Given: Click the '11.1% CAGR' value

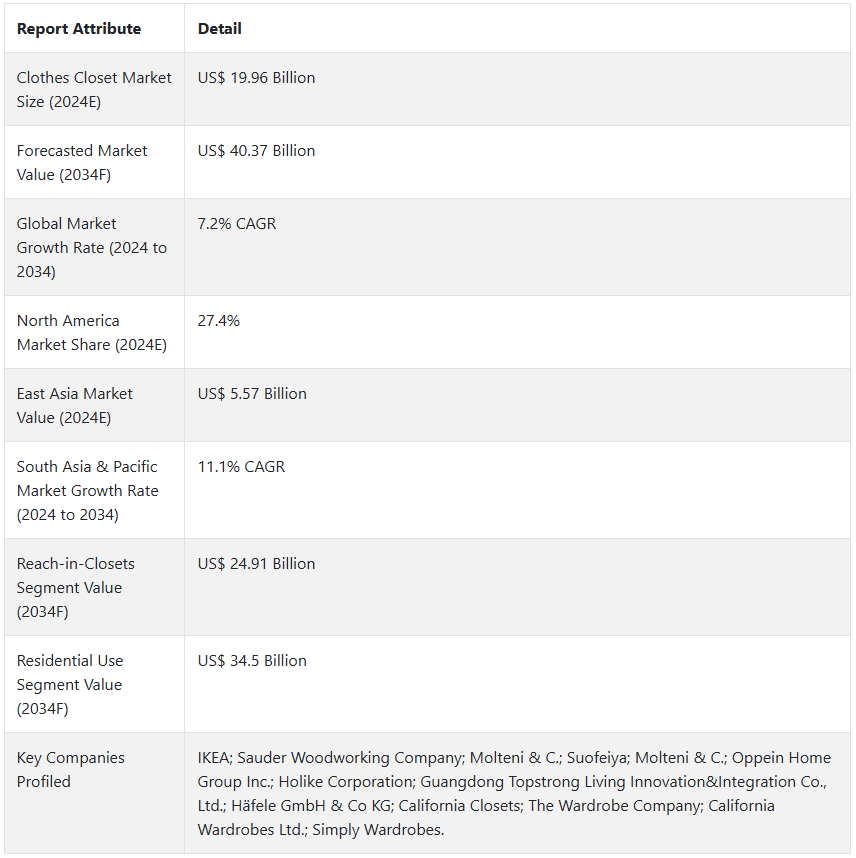Looking at the screenshot, I should [x=241, y=467].
